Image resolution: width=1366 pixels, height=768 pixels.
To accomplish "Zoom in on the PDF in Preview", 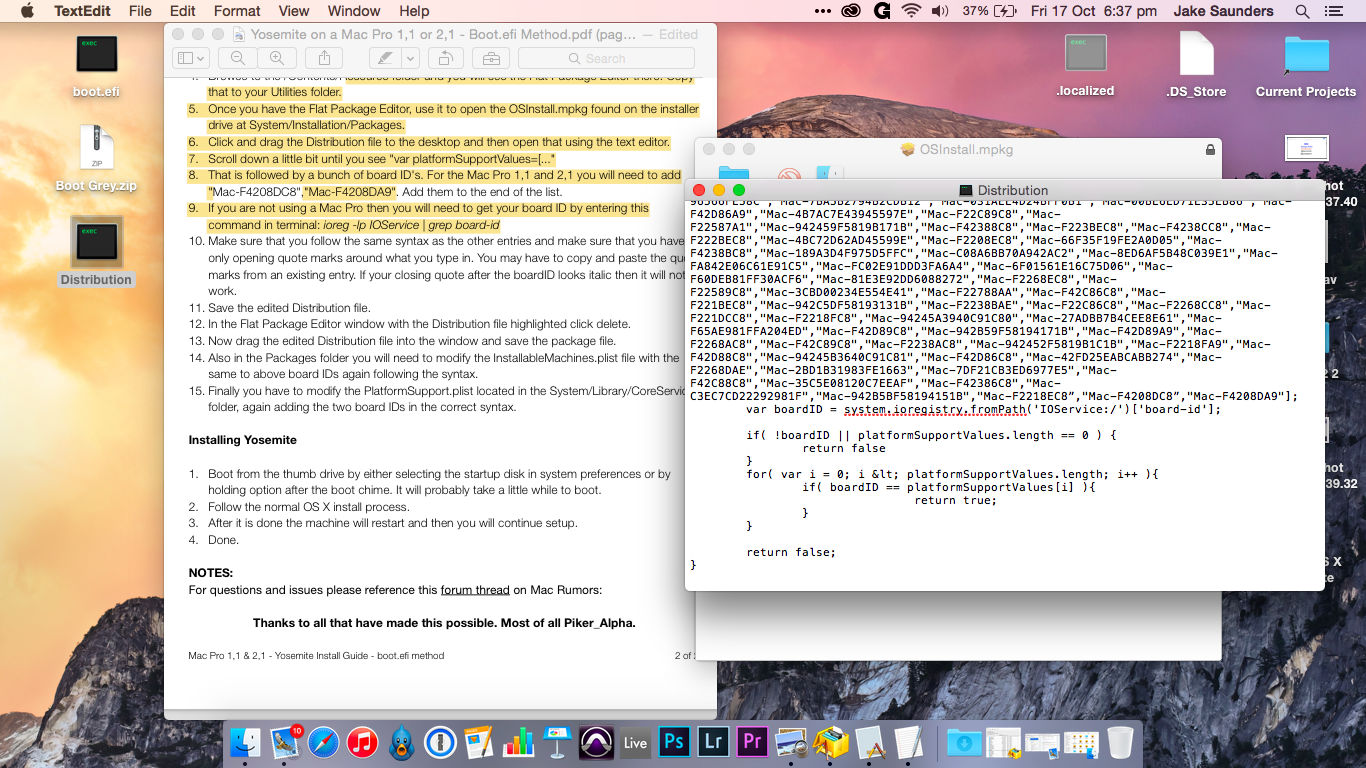I will 276,59.
